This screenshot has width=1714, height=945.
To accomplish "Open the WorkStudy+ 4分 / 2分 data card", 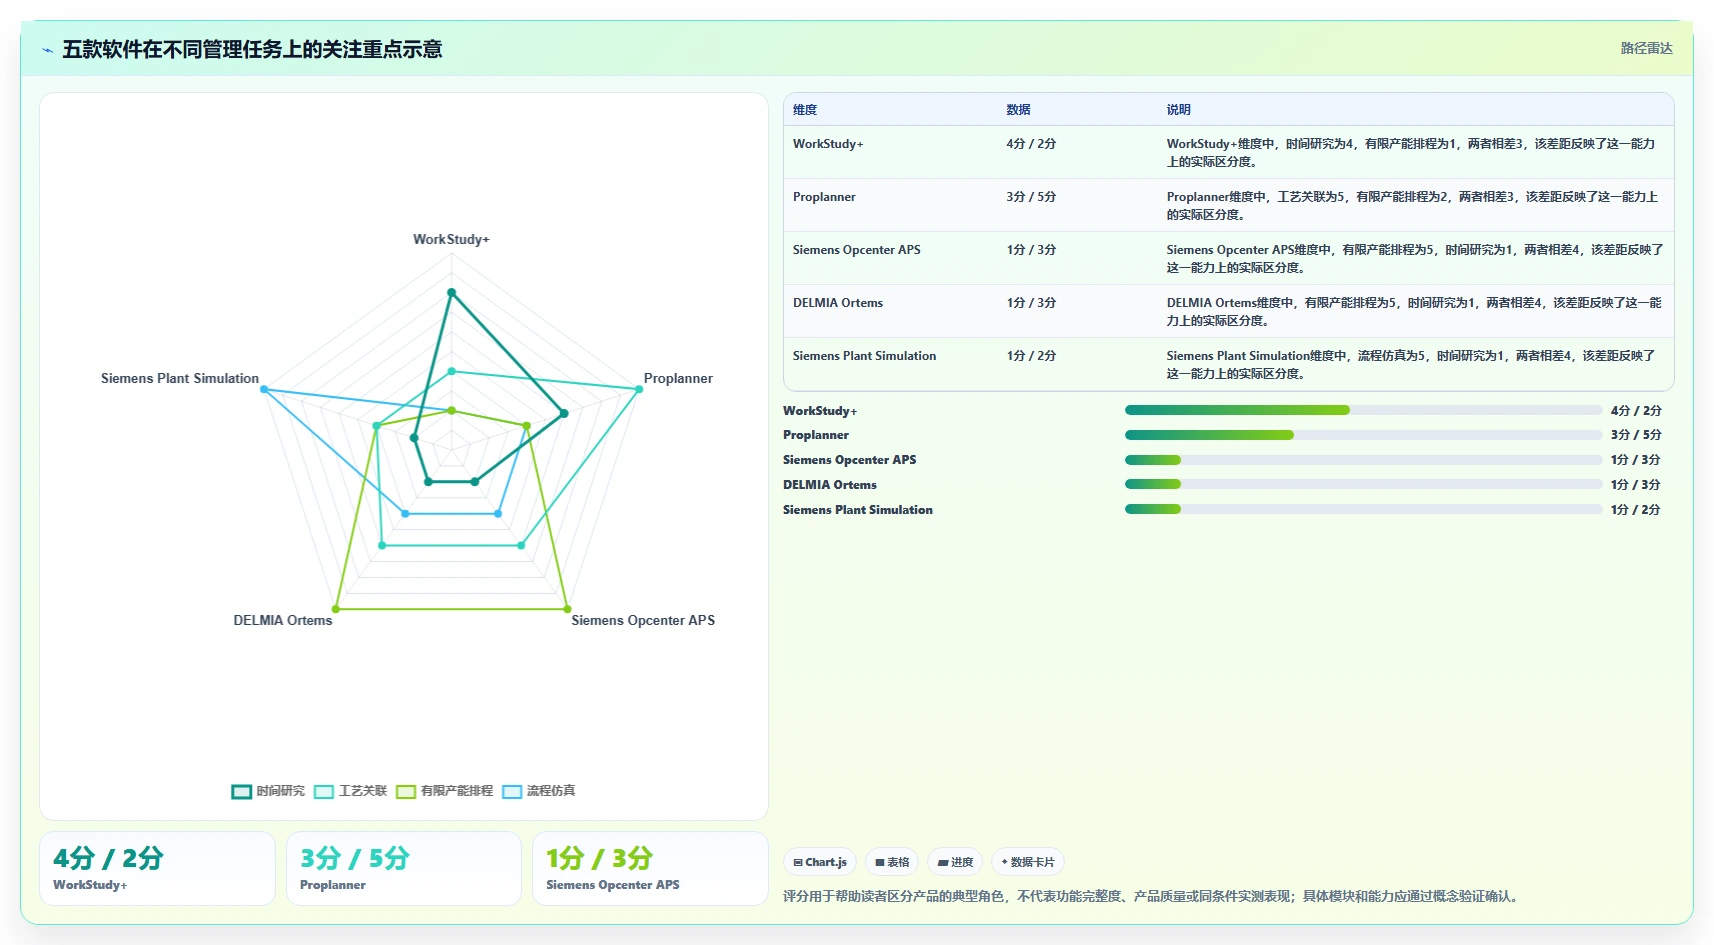I will 157,869.
